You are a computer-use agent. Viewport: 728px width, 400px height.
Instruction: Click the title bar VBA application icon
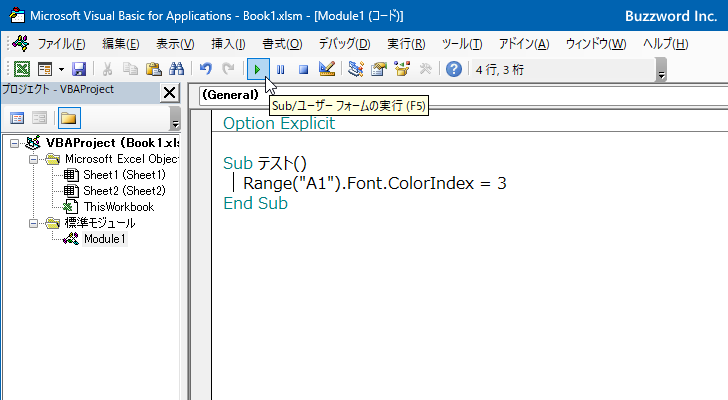17,15
